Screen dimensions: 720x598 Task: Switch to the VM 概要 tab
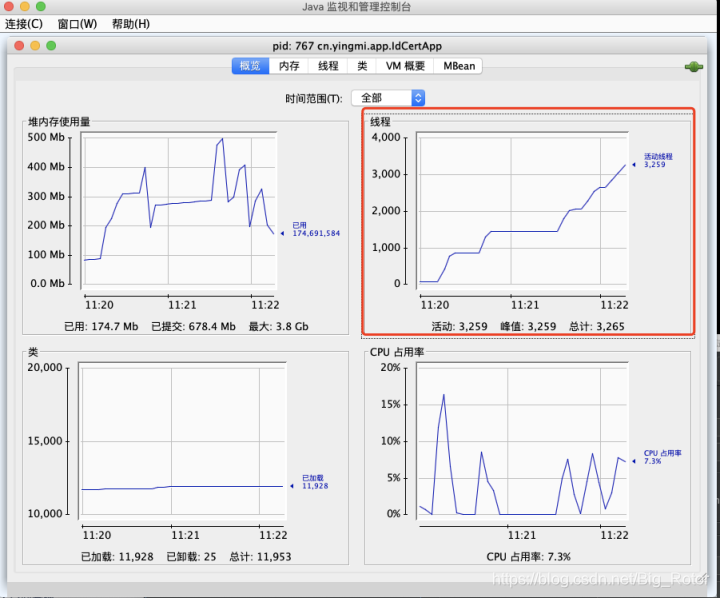[x=405, y=66]
